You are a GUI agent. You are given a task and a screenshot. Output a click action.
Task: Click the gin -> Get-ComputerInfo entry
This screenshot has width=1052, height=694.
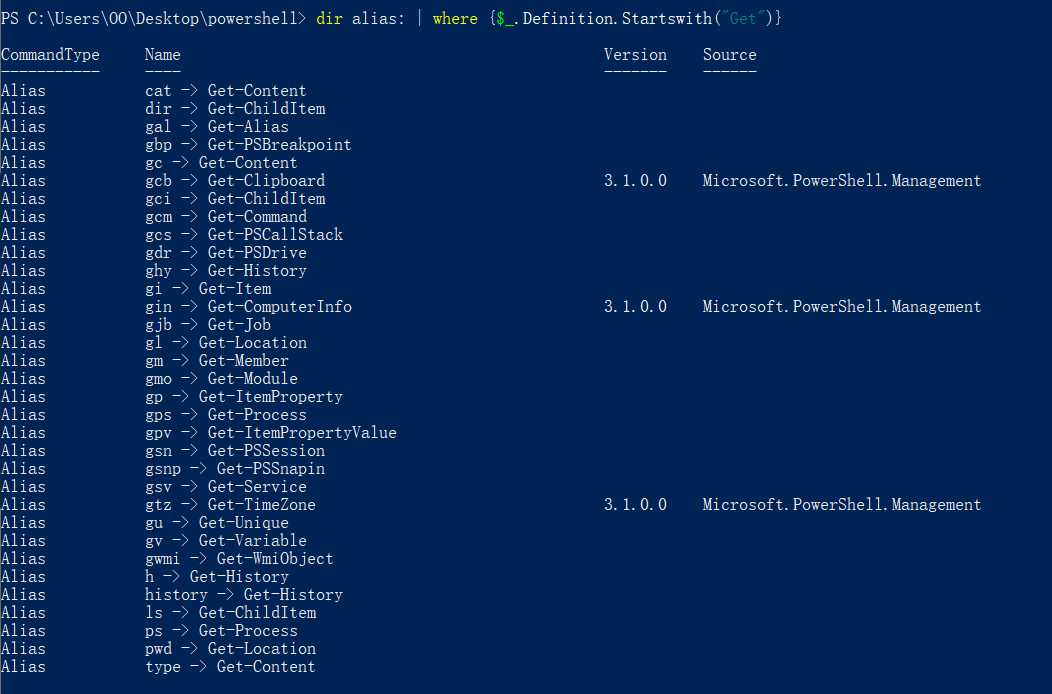point(248,307)
